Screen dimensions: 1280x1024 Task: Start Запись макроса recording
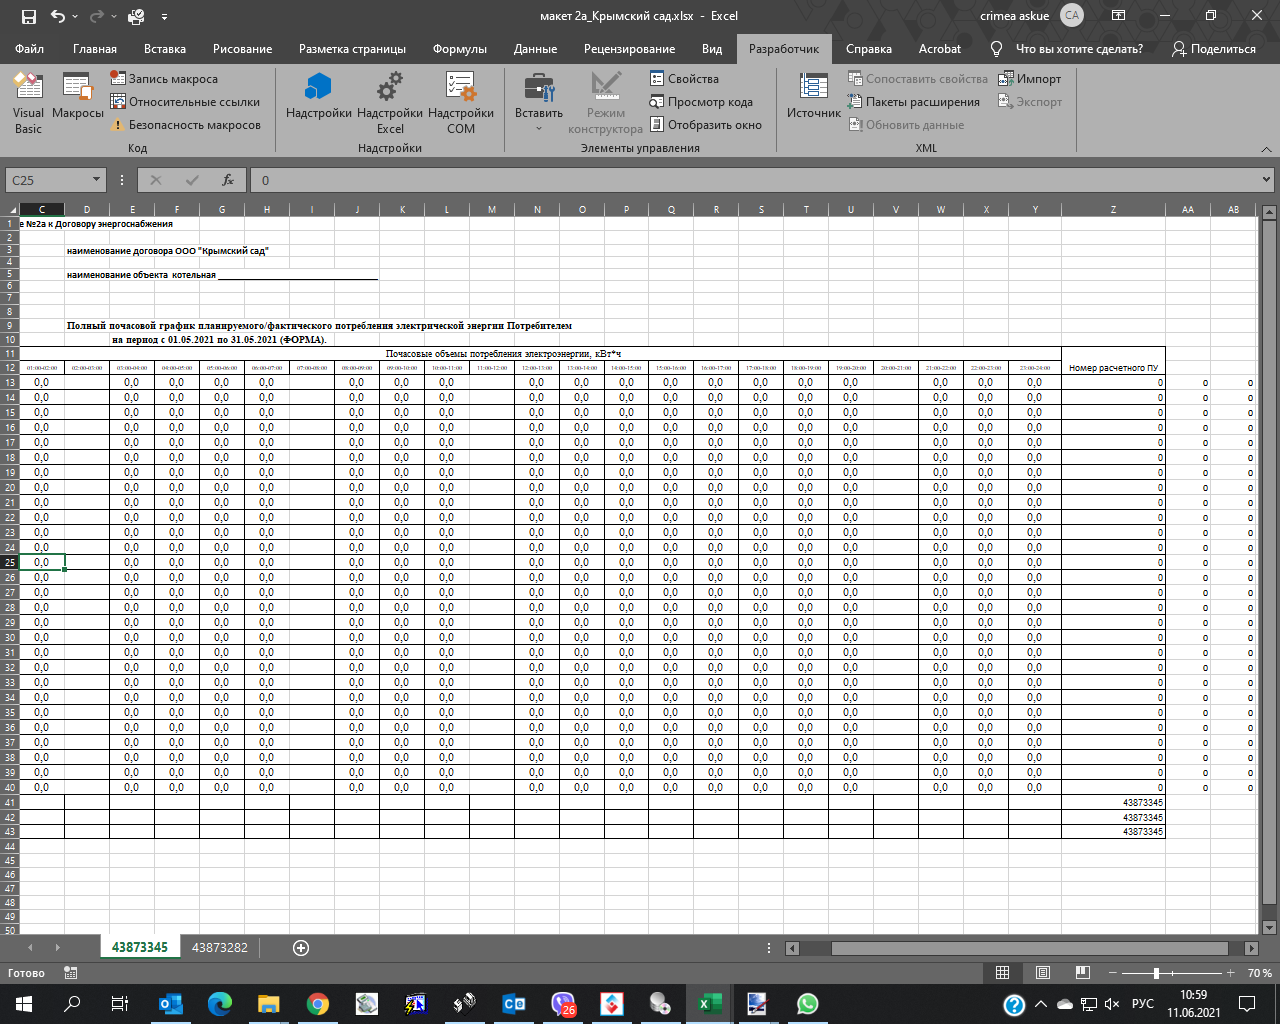pos(163,78)
